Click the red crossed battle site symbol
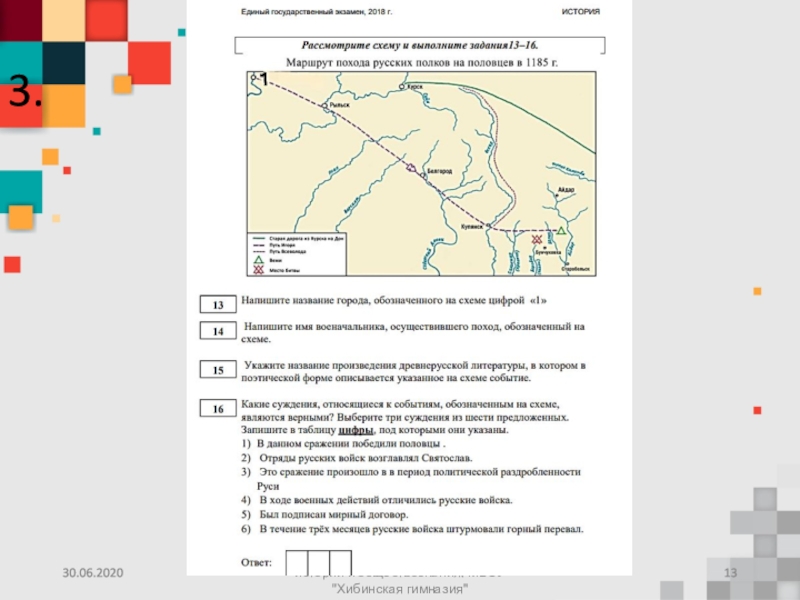 (537, 240)
